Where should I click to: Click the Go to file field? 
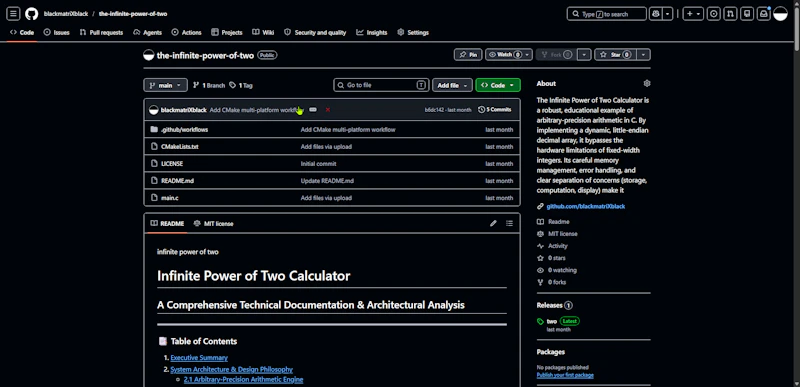(382, 85)
